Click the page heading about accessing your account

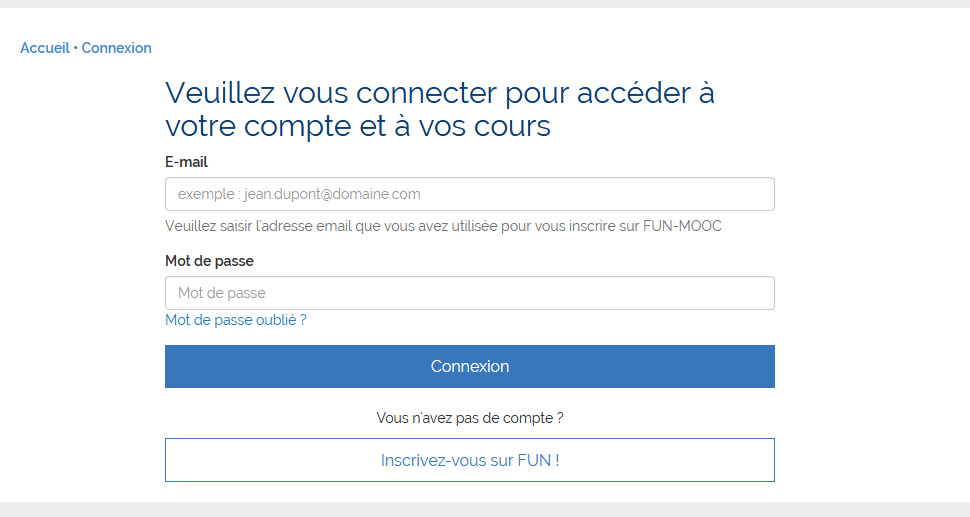(x=440, y=110)
